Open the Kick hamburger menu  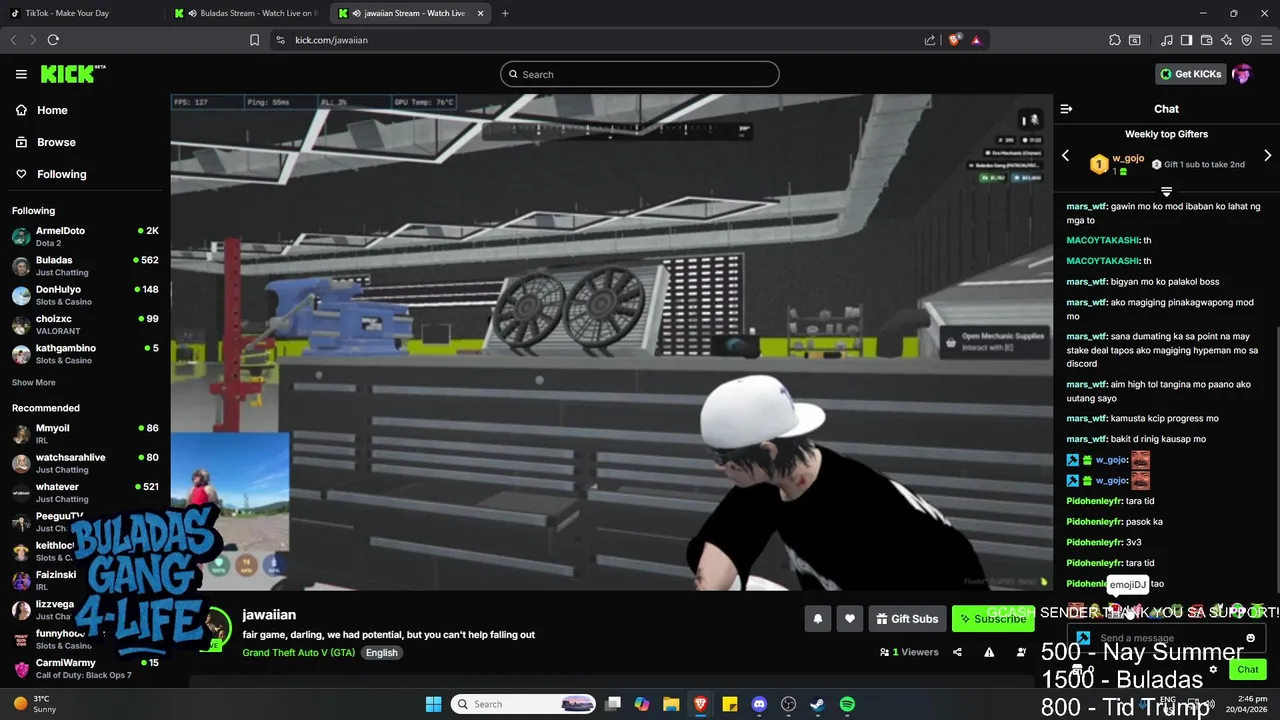click(x=21, y=74)
